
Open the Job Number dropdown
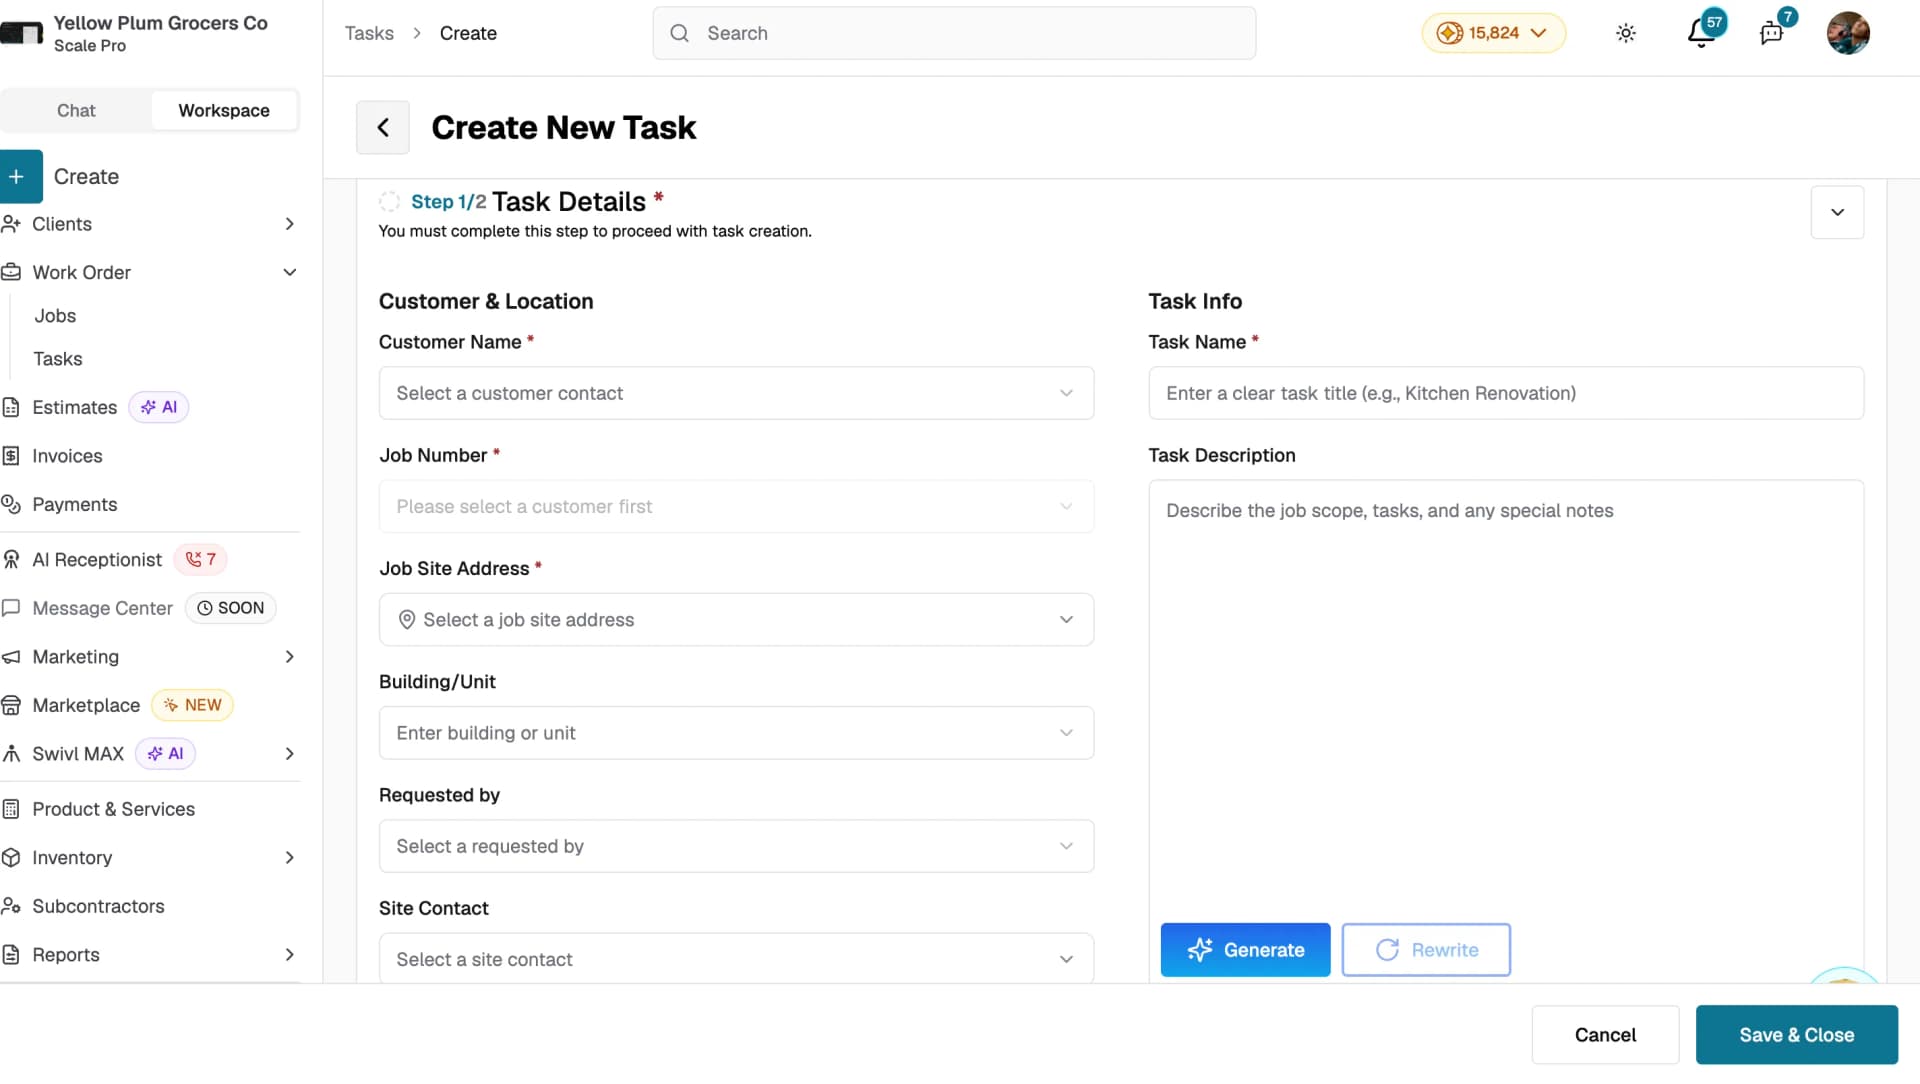pos(736,506)
